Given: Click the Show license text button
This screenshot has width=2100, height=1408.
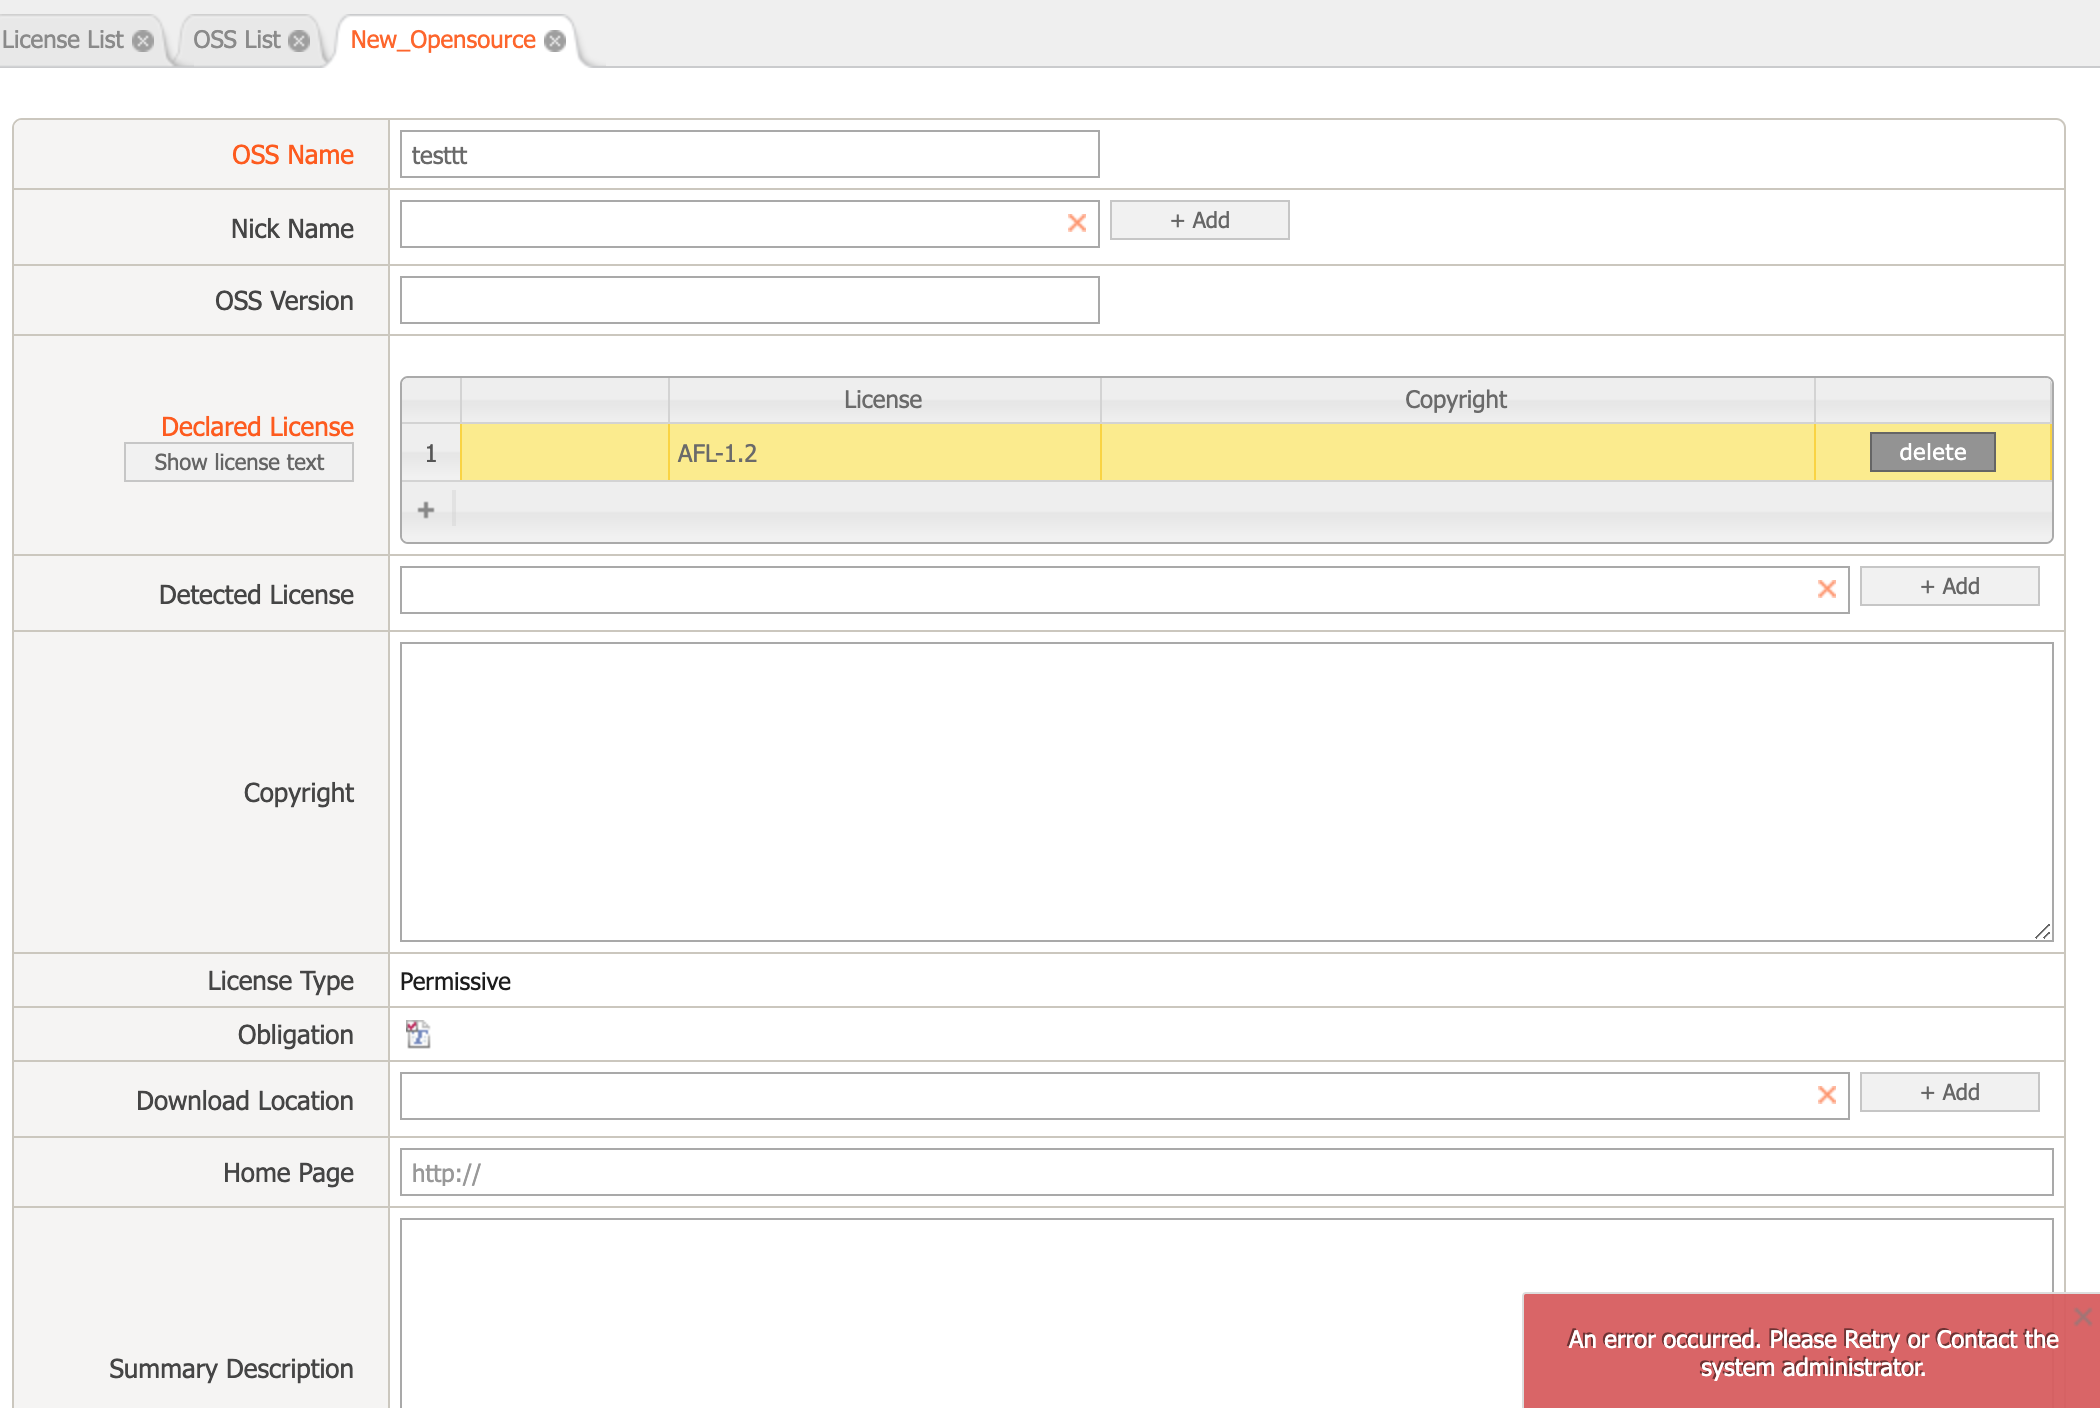Looking at the screenshot, I should pos(238,462).
